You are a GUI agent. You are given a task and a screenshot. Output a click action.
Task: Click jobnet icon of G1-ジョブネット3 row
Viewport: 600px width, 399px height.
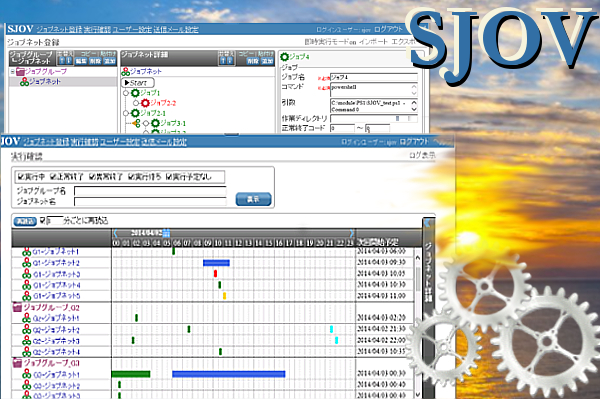26,274
